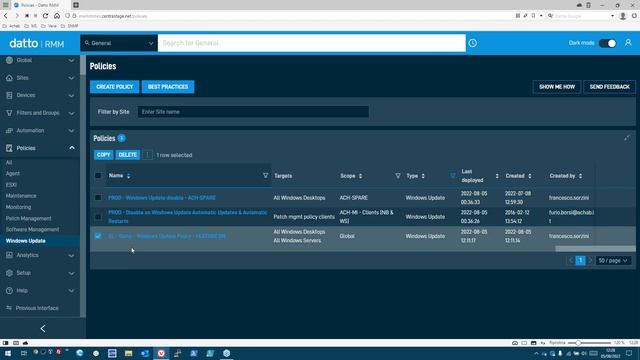The image size is (640, 360).
Task: Open the user profile icon
Action: [628, 43]
